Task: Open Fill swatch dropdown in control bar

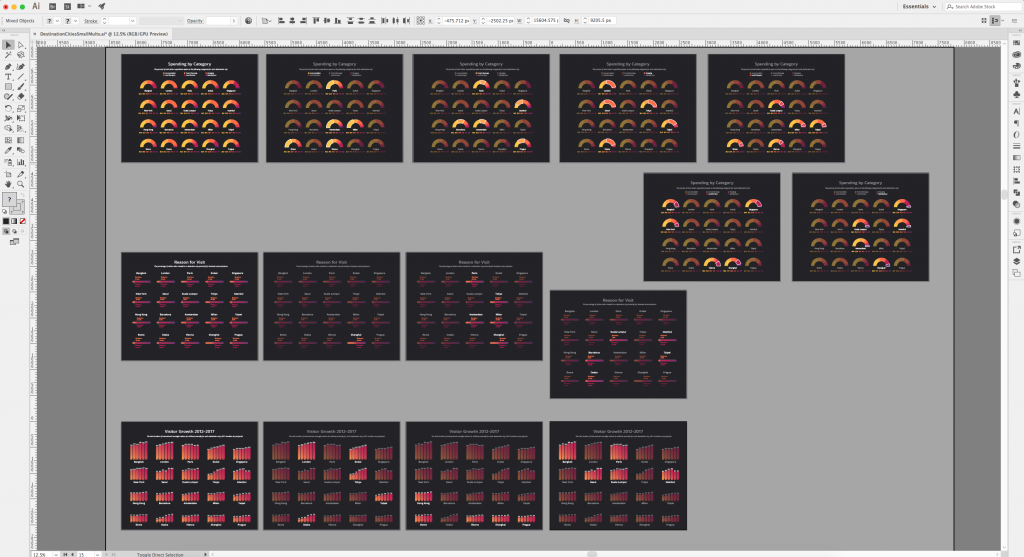Action: pyautogui.click(x=57, y=21)
